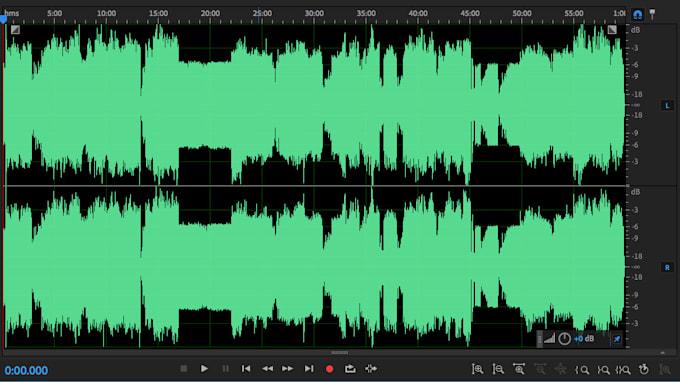Click the right channel dB scale label
The image size is (680, 382).
coord(635,192)
